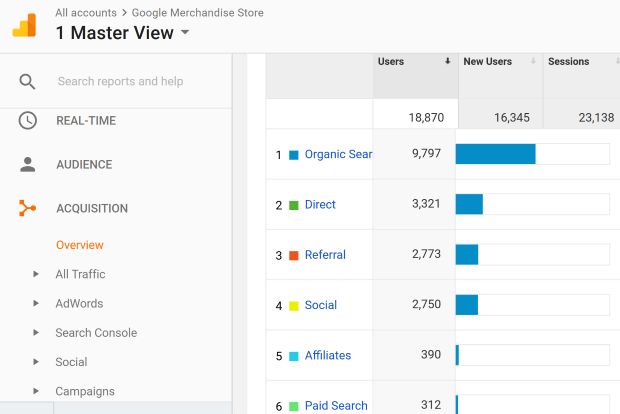
Task: Expand the Social sidebar section arrow
Action: [x=36, y=361]
